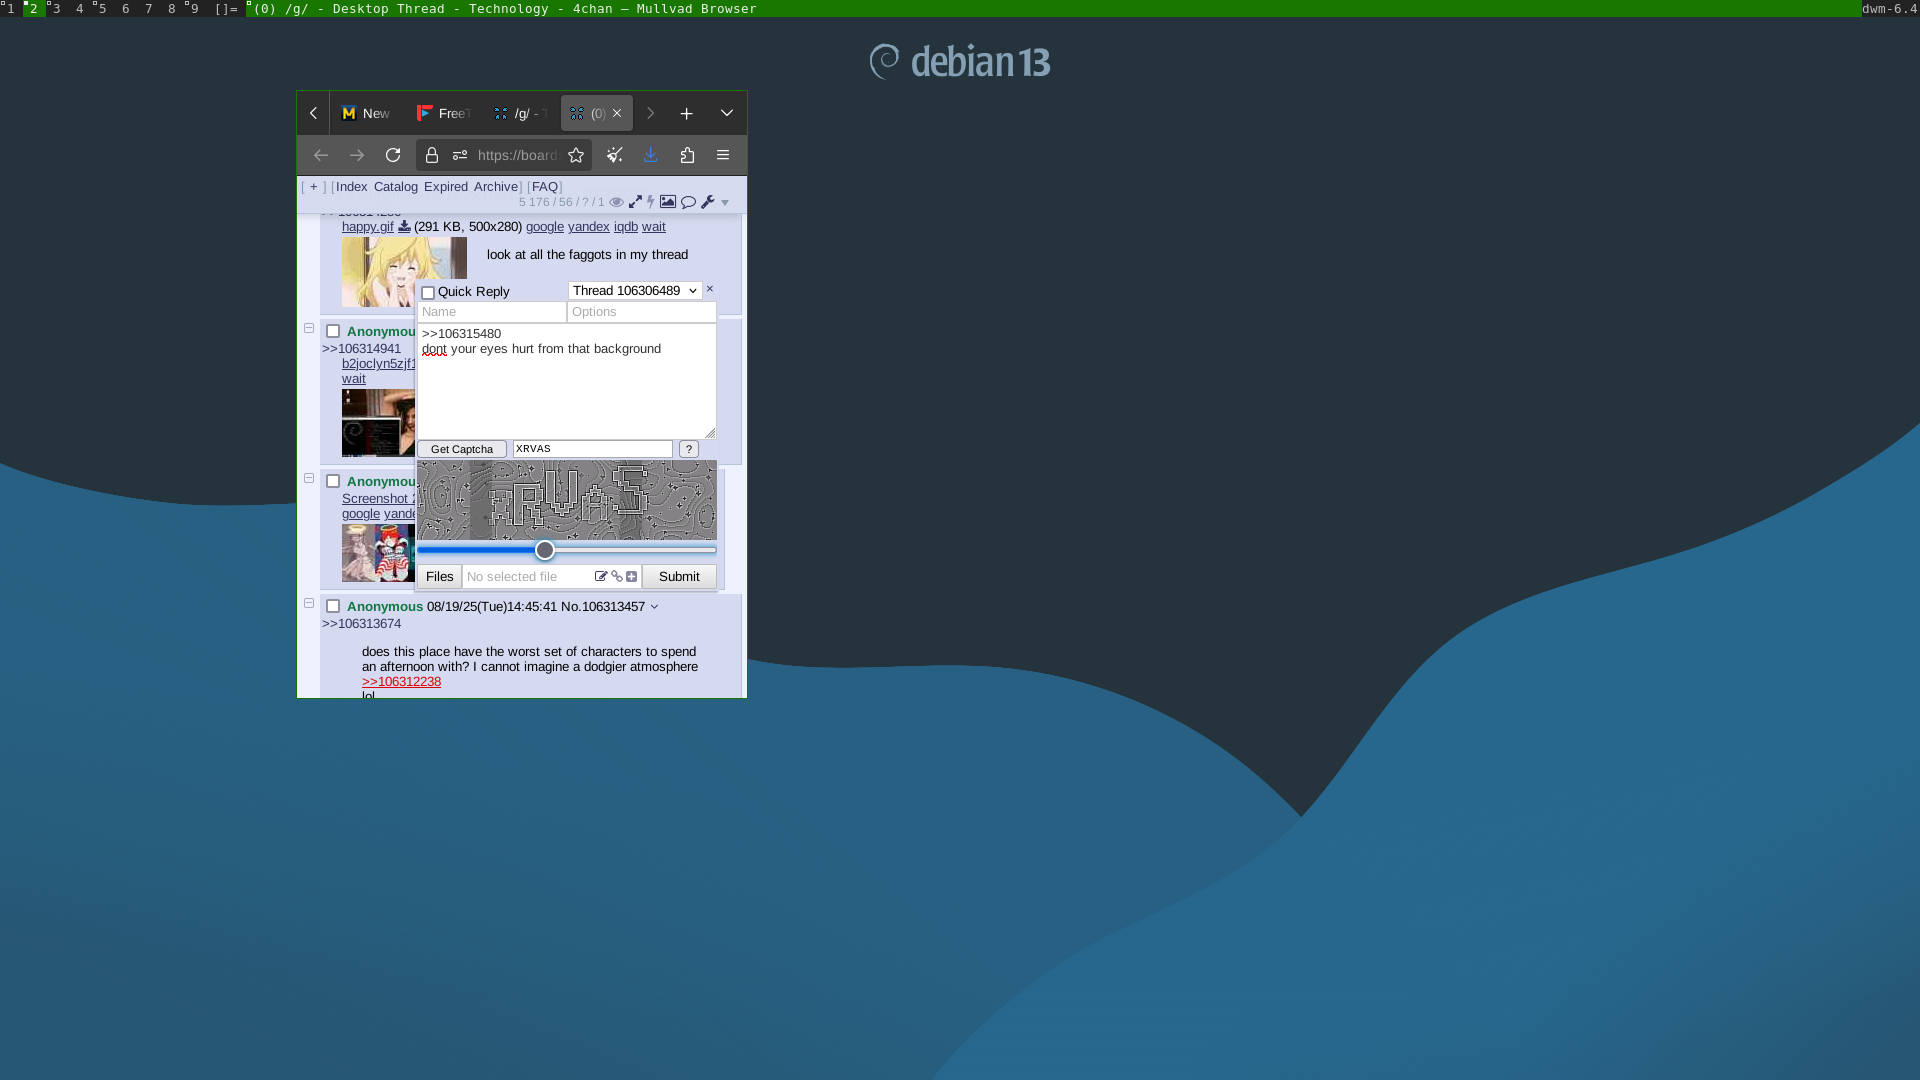Click the thread watcher eye icon
Viewport: 1920px width, 1080px height.
coord(616,202)
